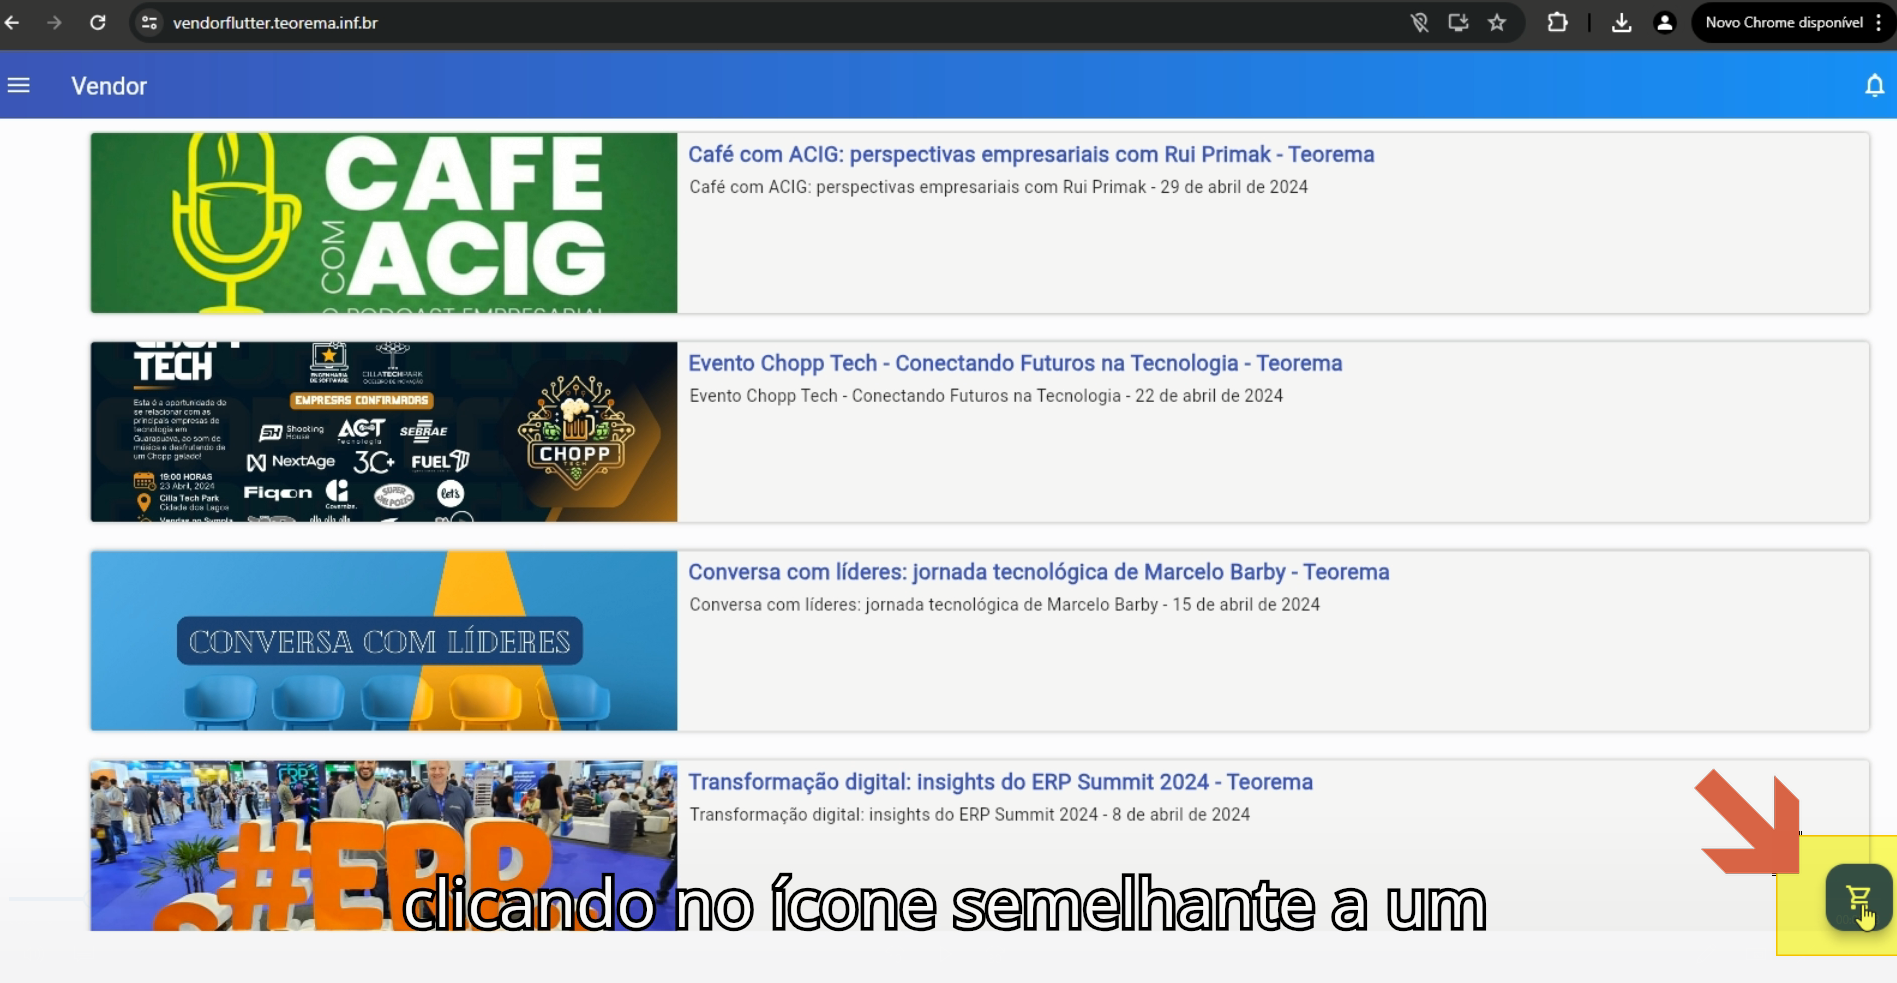Bookmark this page with the star
Screen dimensions: 1897x983
1496,22
